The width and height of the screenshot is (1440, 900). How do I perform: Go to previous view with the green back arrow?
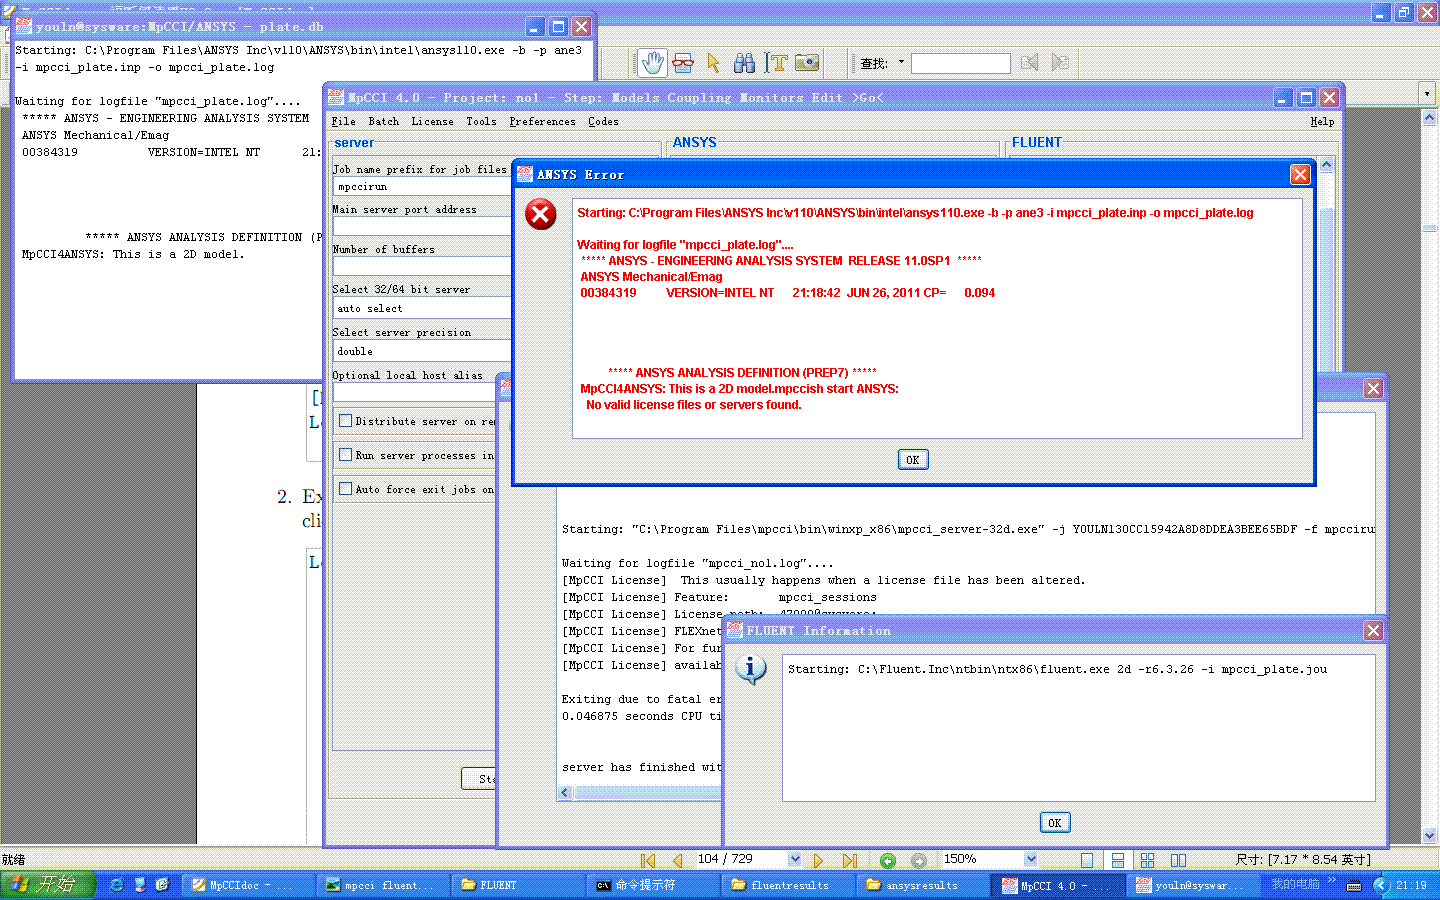888,858
